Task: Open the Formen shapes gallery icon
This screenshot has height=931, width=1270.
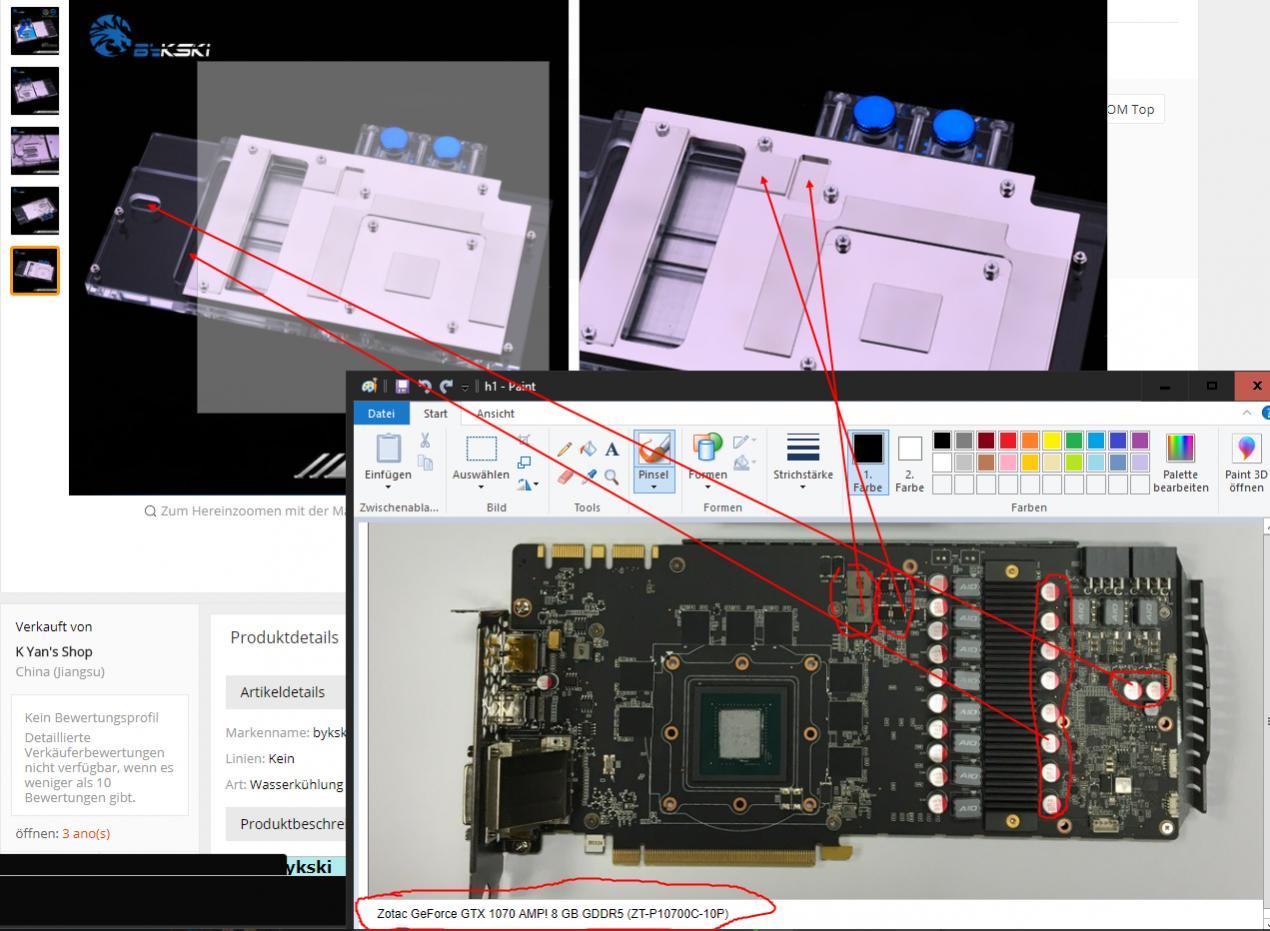Action: (x=708, y=448)
